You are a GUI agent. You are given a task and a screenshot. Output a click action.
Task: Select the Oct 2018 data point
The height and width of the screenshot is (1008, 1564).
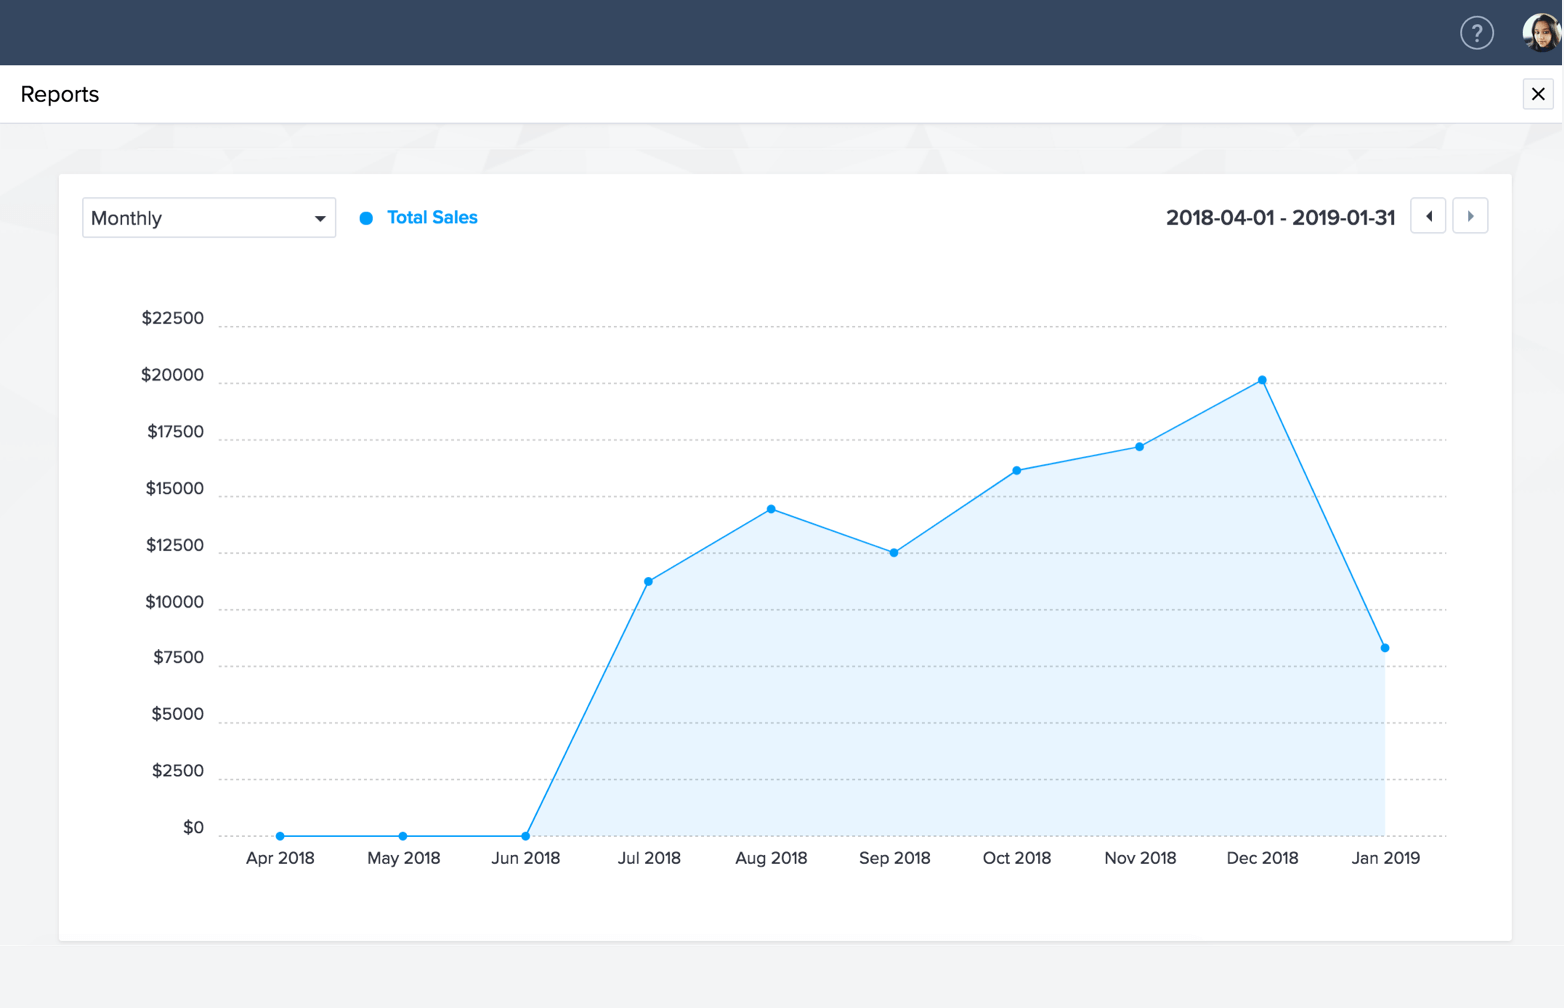[x=1017, y=470]
